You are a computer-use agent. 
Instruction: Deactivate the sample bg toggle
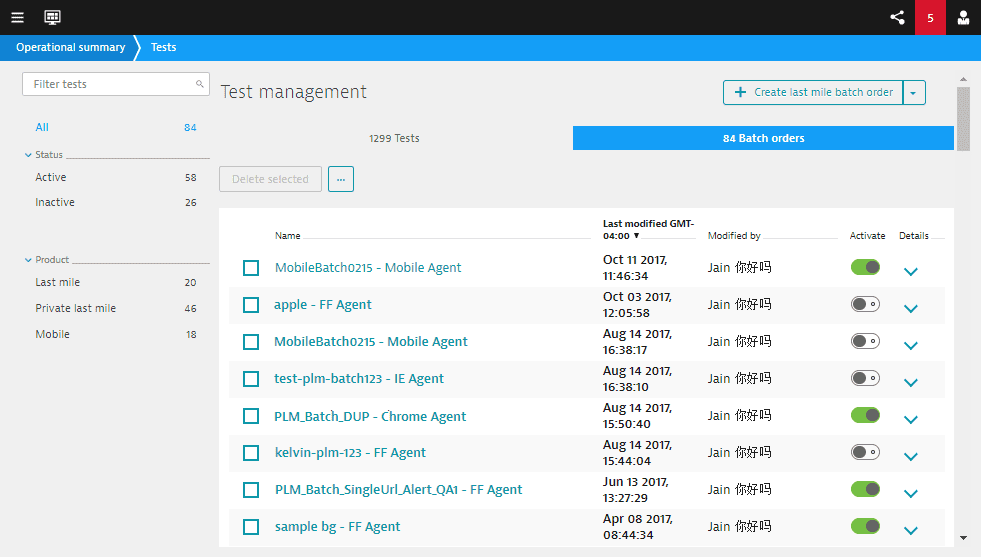click(865, 526)
